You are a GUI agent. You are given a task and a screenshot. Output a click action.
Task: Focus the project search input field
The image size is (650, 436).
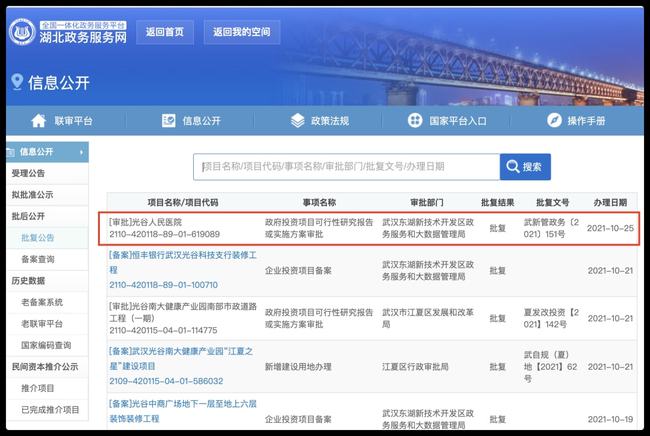(x=347, y=167)
